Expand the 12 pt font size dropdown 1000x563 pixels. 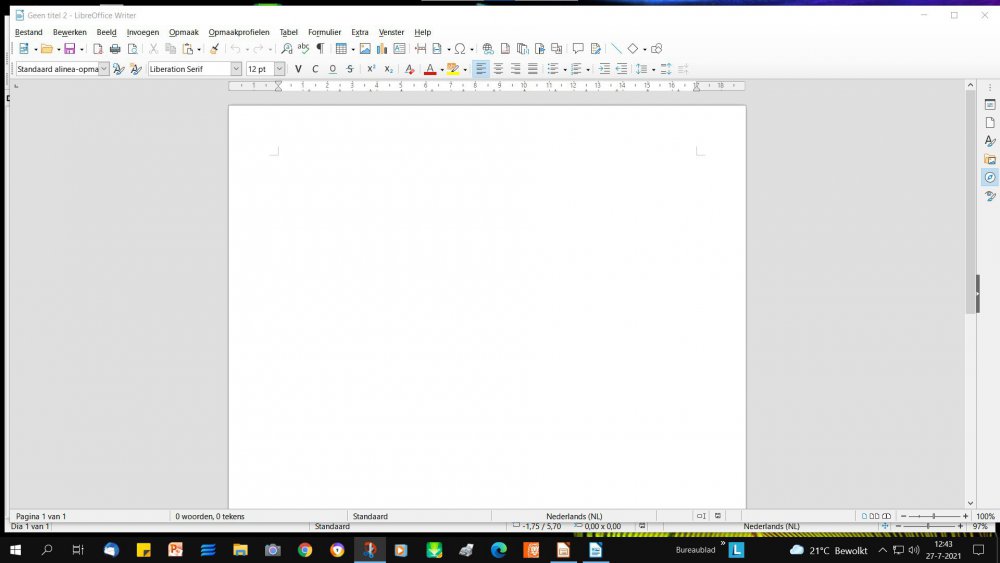[x=280, y=69]
